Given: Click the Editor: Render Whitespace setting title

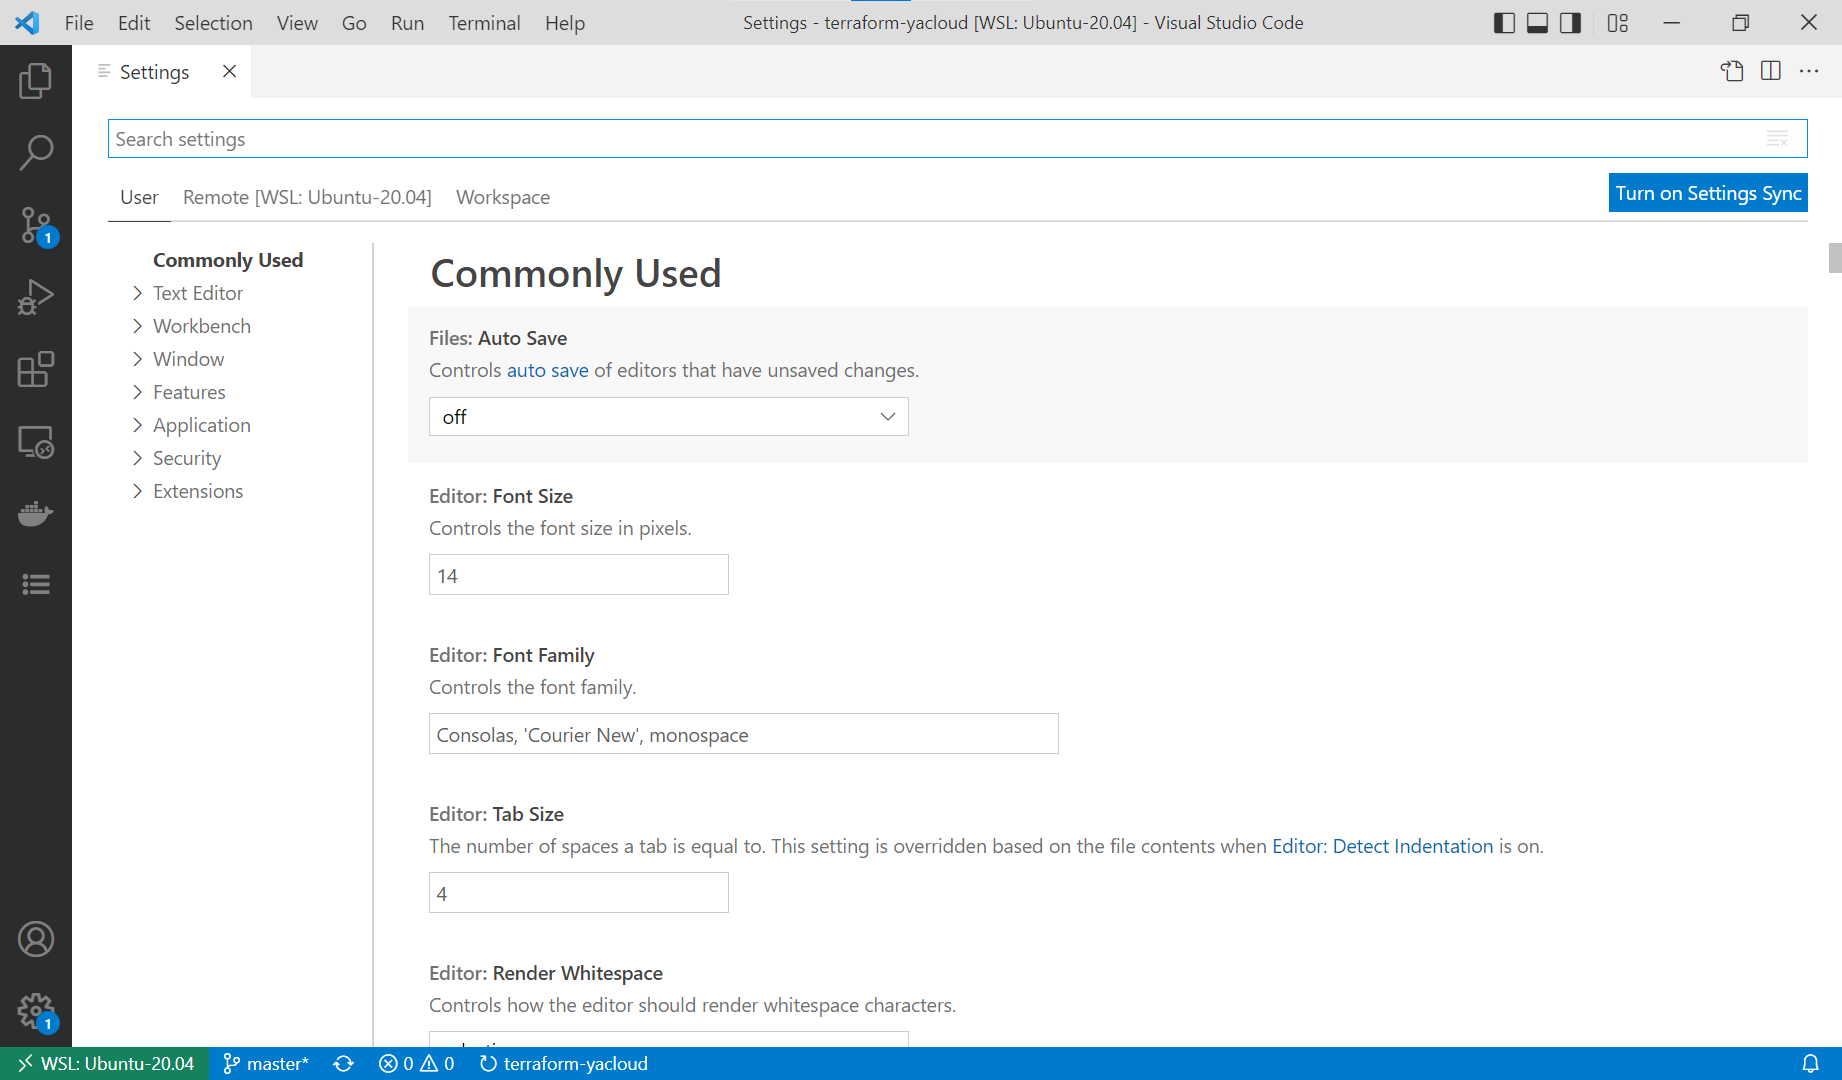Looking at the screenshot, I should tap(546, 973).
